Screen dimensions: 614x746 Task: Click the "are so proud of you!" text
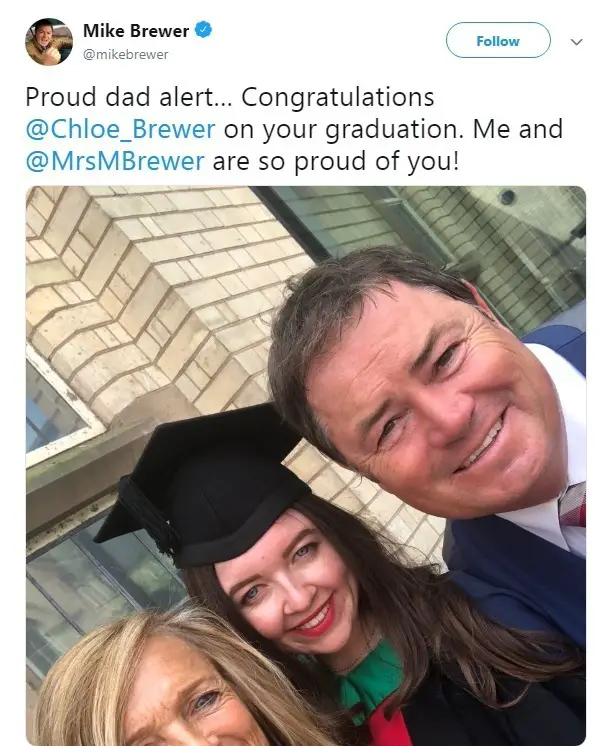[336, 162]
